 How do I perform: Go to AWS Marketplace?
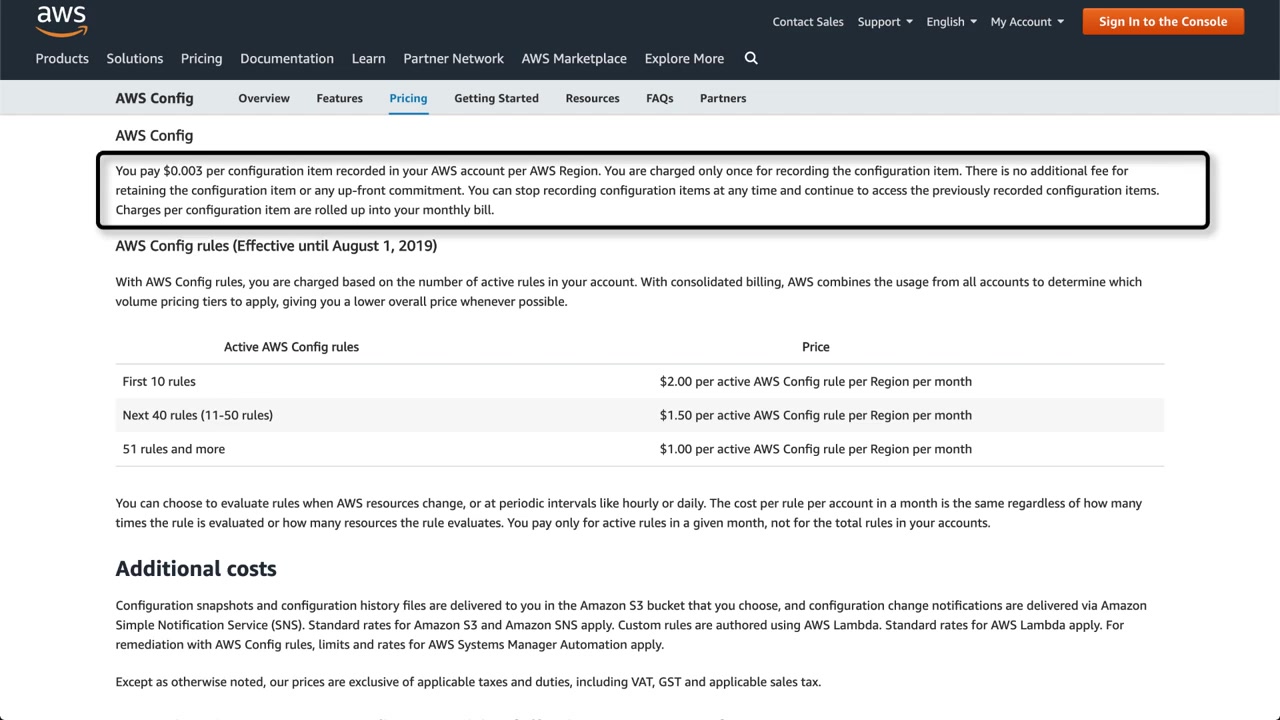tap(574, 58)
